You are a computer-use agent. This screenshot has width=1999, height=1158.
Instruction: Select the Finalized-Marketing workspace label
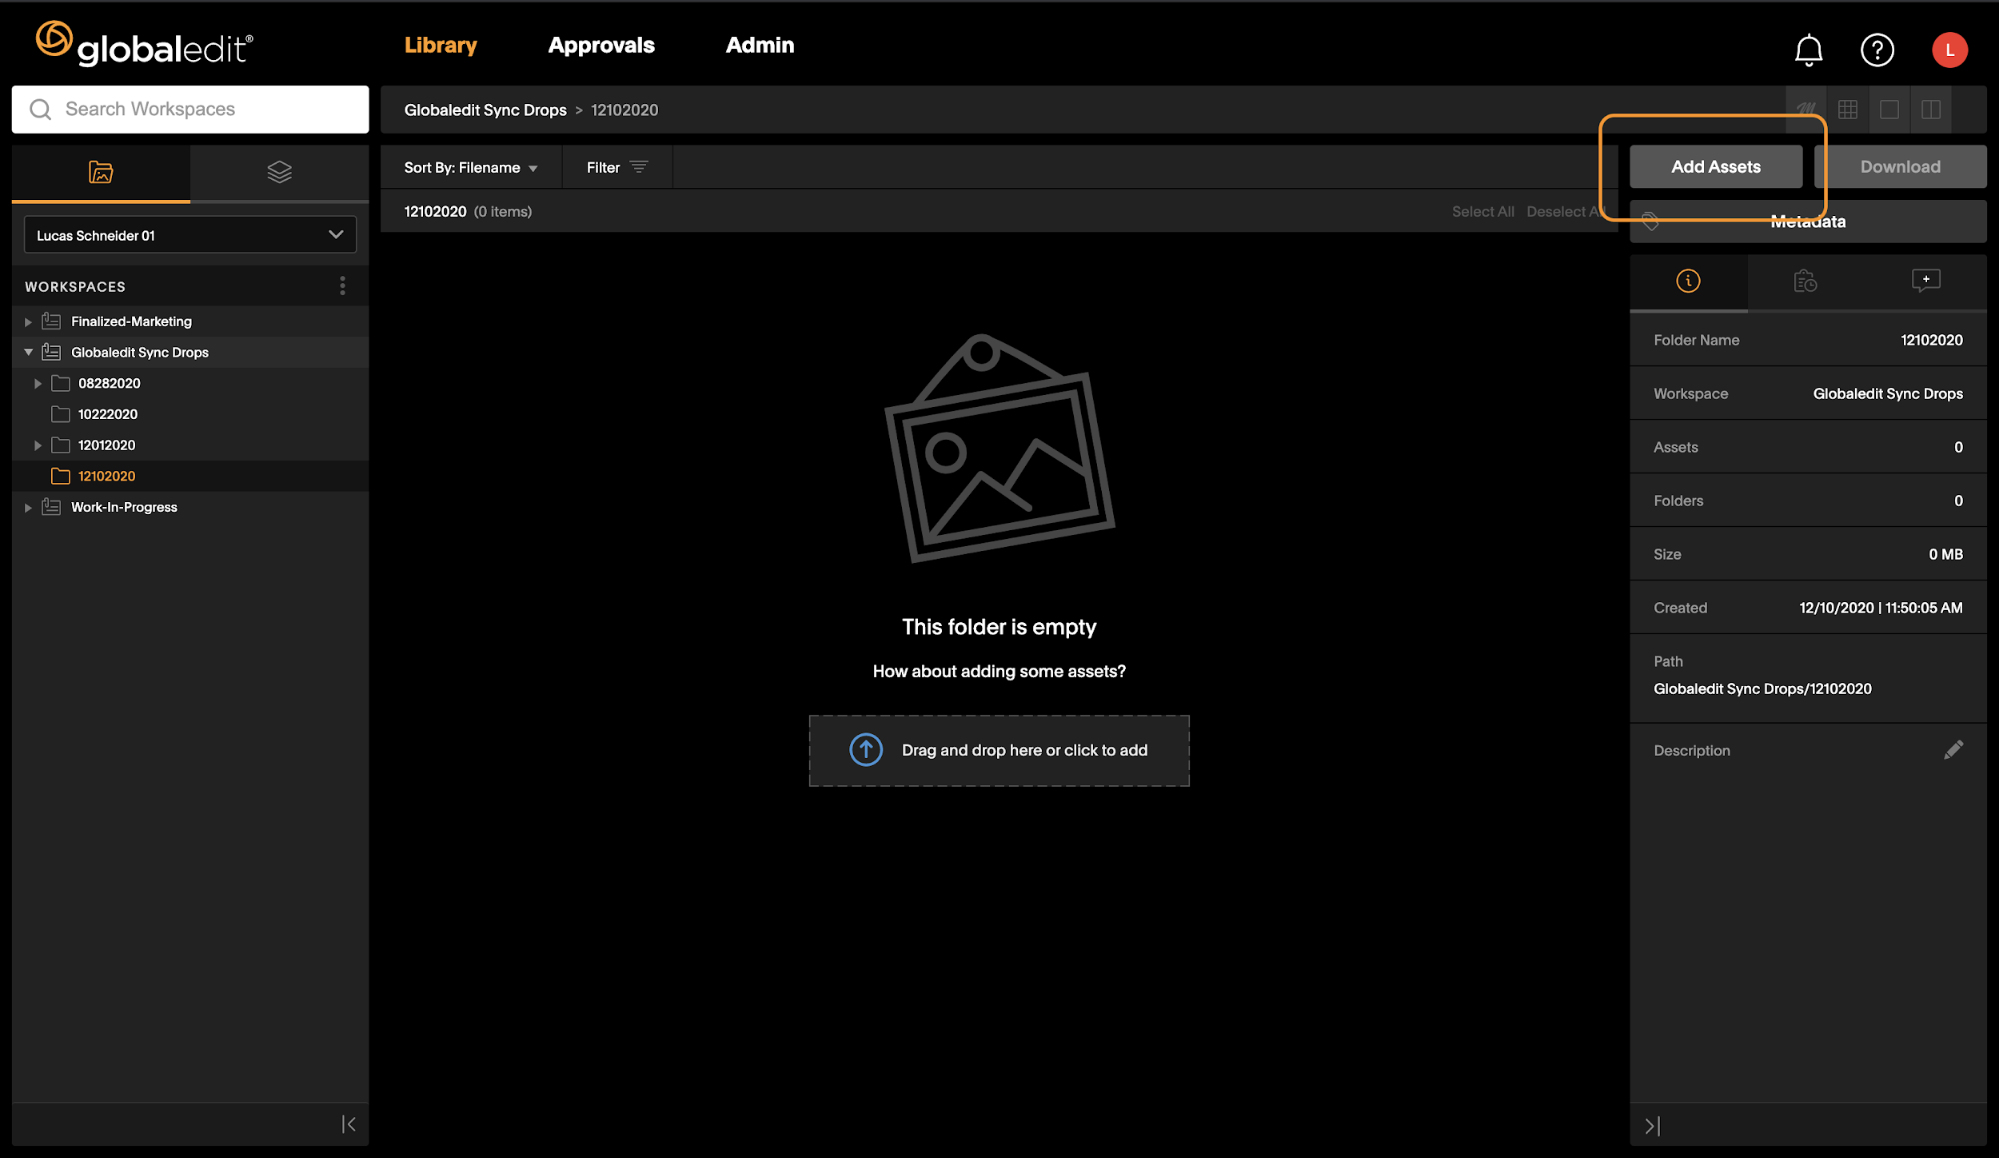tap(131, 321)
